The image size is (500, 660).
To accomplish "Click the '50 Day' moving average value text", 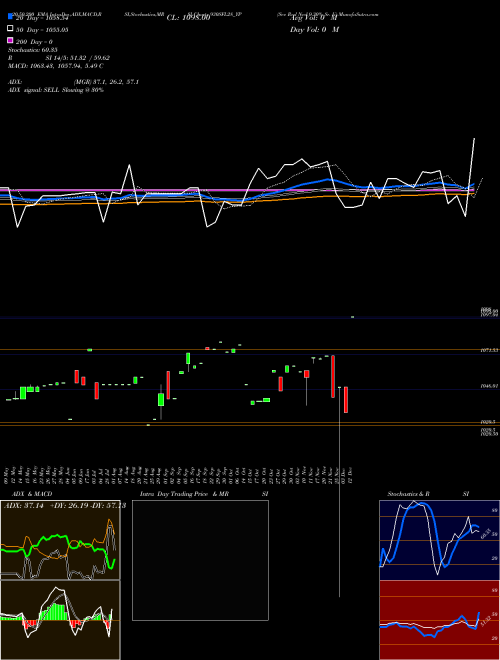I will 42,30.
